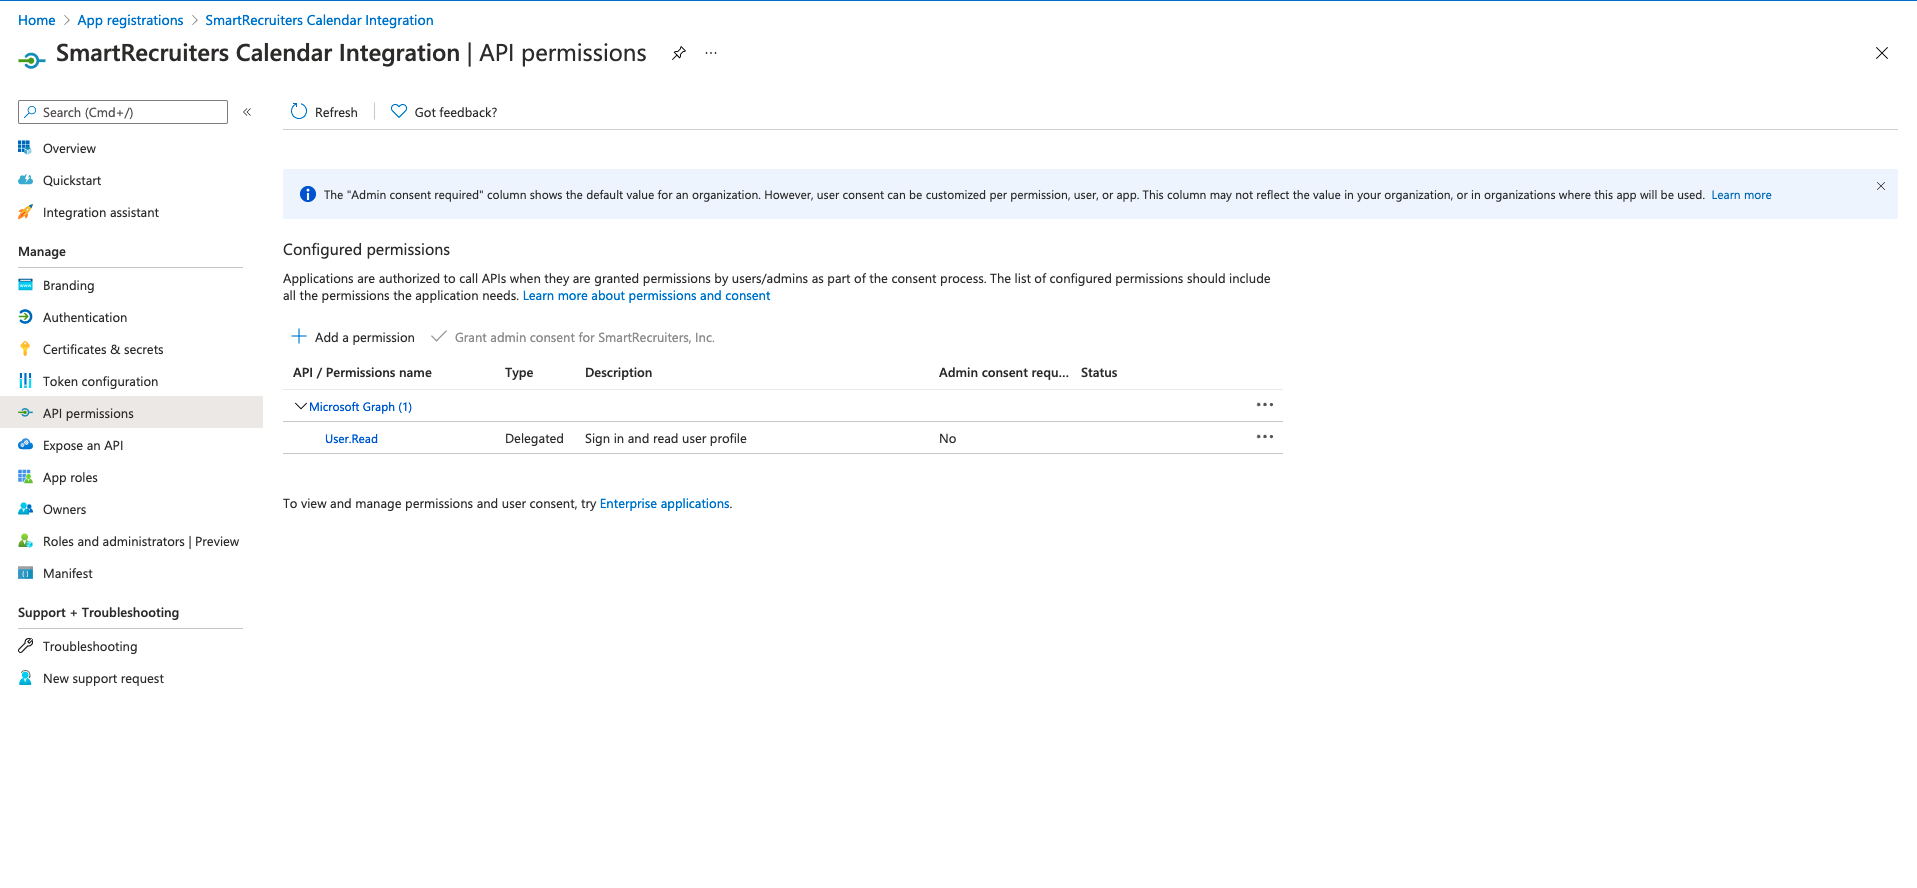The image size is (1917, 888).
Task: Go to App registrations breadcrumb
Action: point(130,20)
